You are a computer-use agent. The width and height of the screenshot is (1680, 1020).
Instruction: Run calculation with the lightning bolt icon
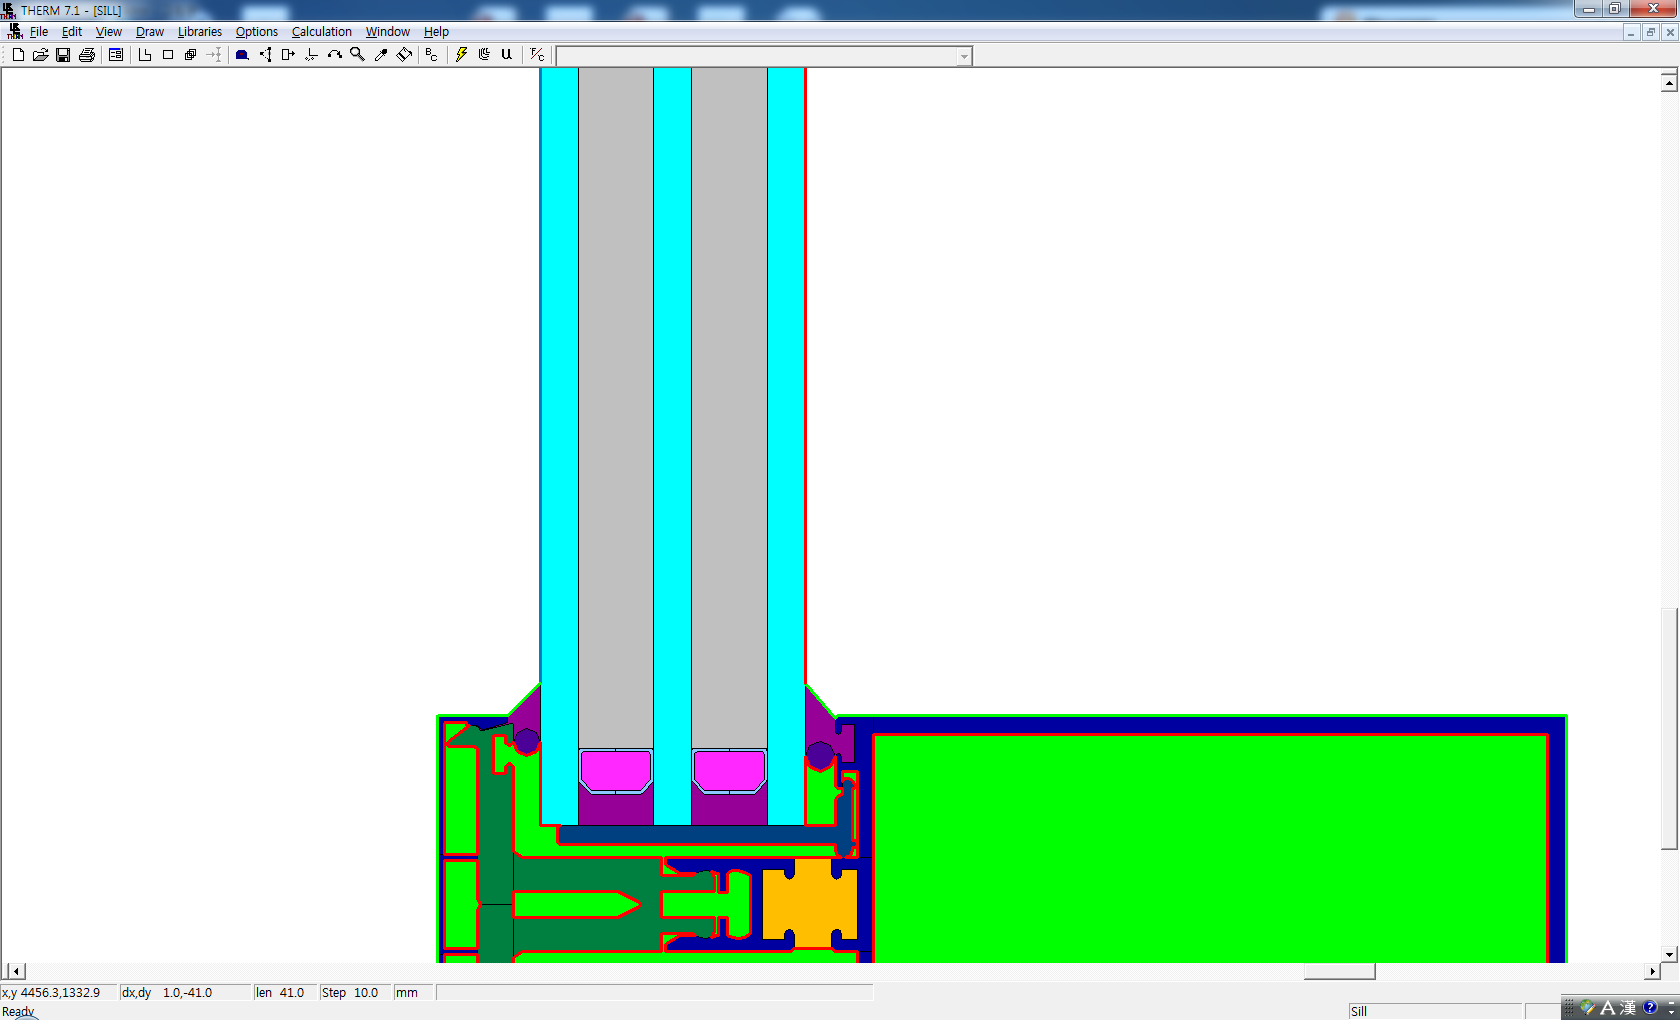tap(461, 55)
